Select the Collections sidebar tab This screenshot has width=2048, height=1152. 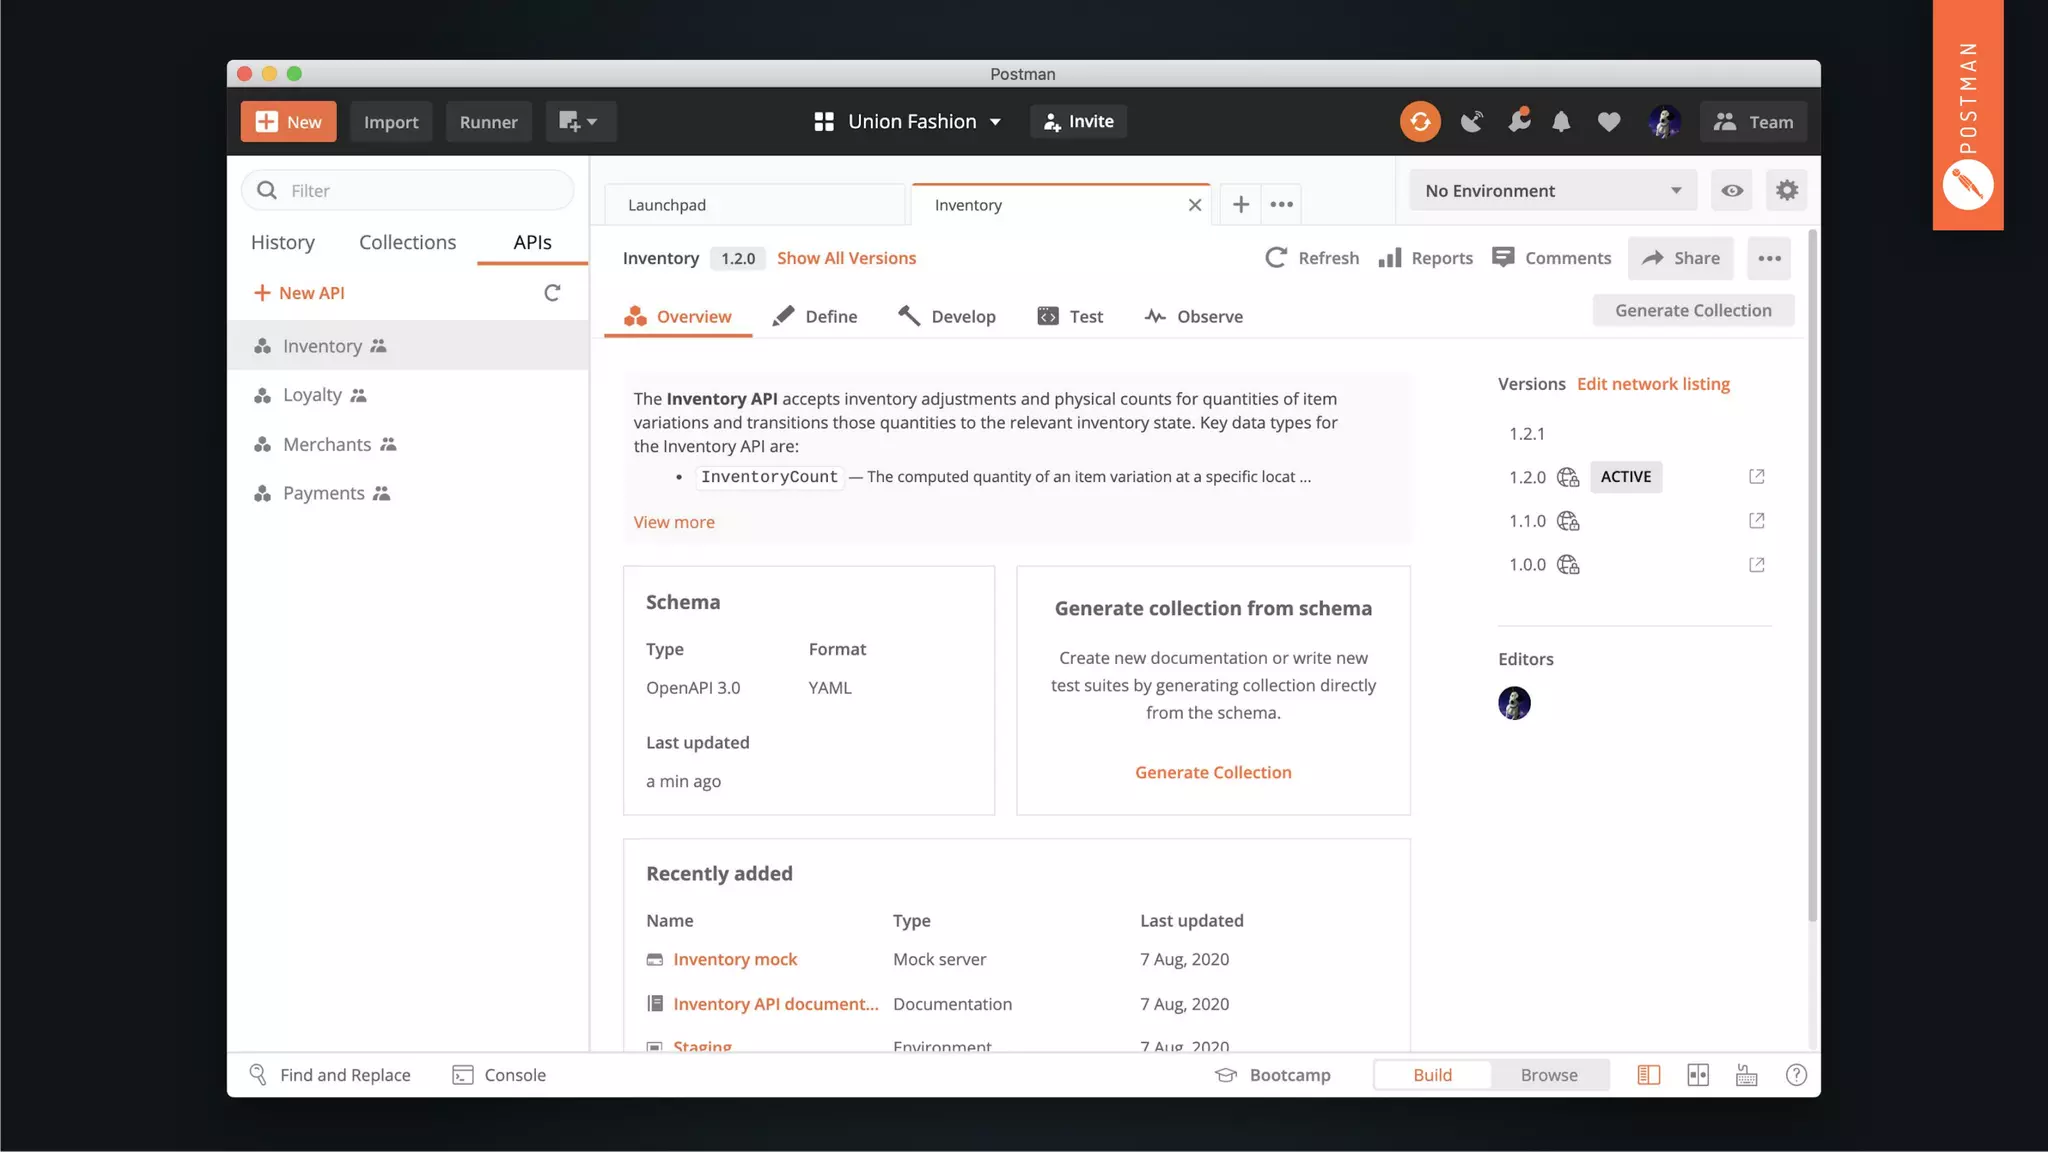point(407,242)
